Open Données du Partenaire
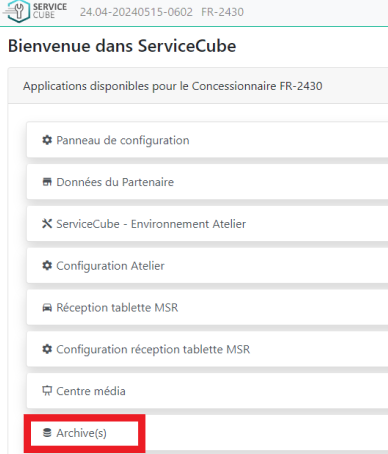Screen dimensions: 388x454 [207, 182]
